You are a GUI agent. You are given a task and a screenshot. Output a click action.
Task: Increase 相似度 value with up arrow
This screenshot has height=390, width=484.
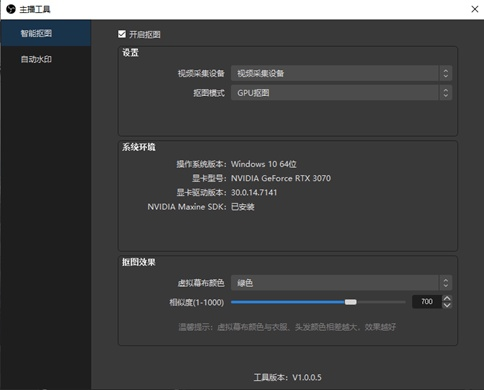click(447, 298)
